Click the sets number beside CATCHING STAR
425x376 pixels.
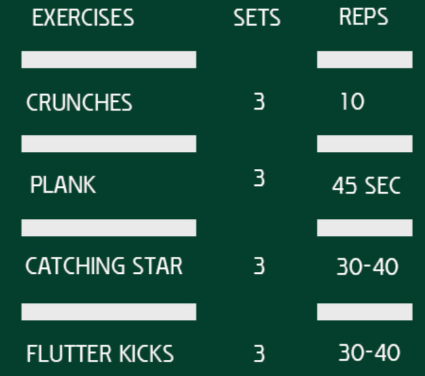(259, 267)
